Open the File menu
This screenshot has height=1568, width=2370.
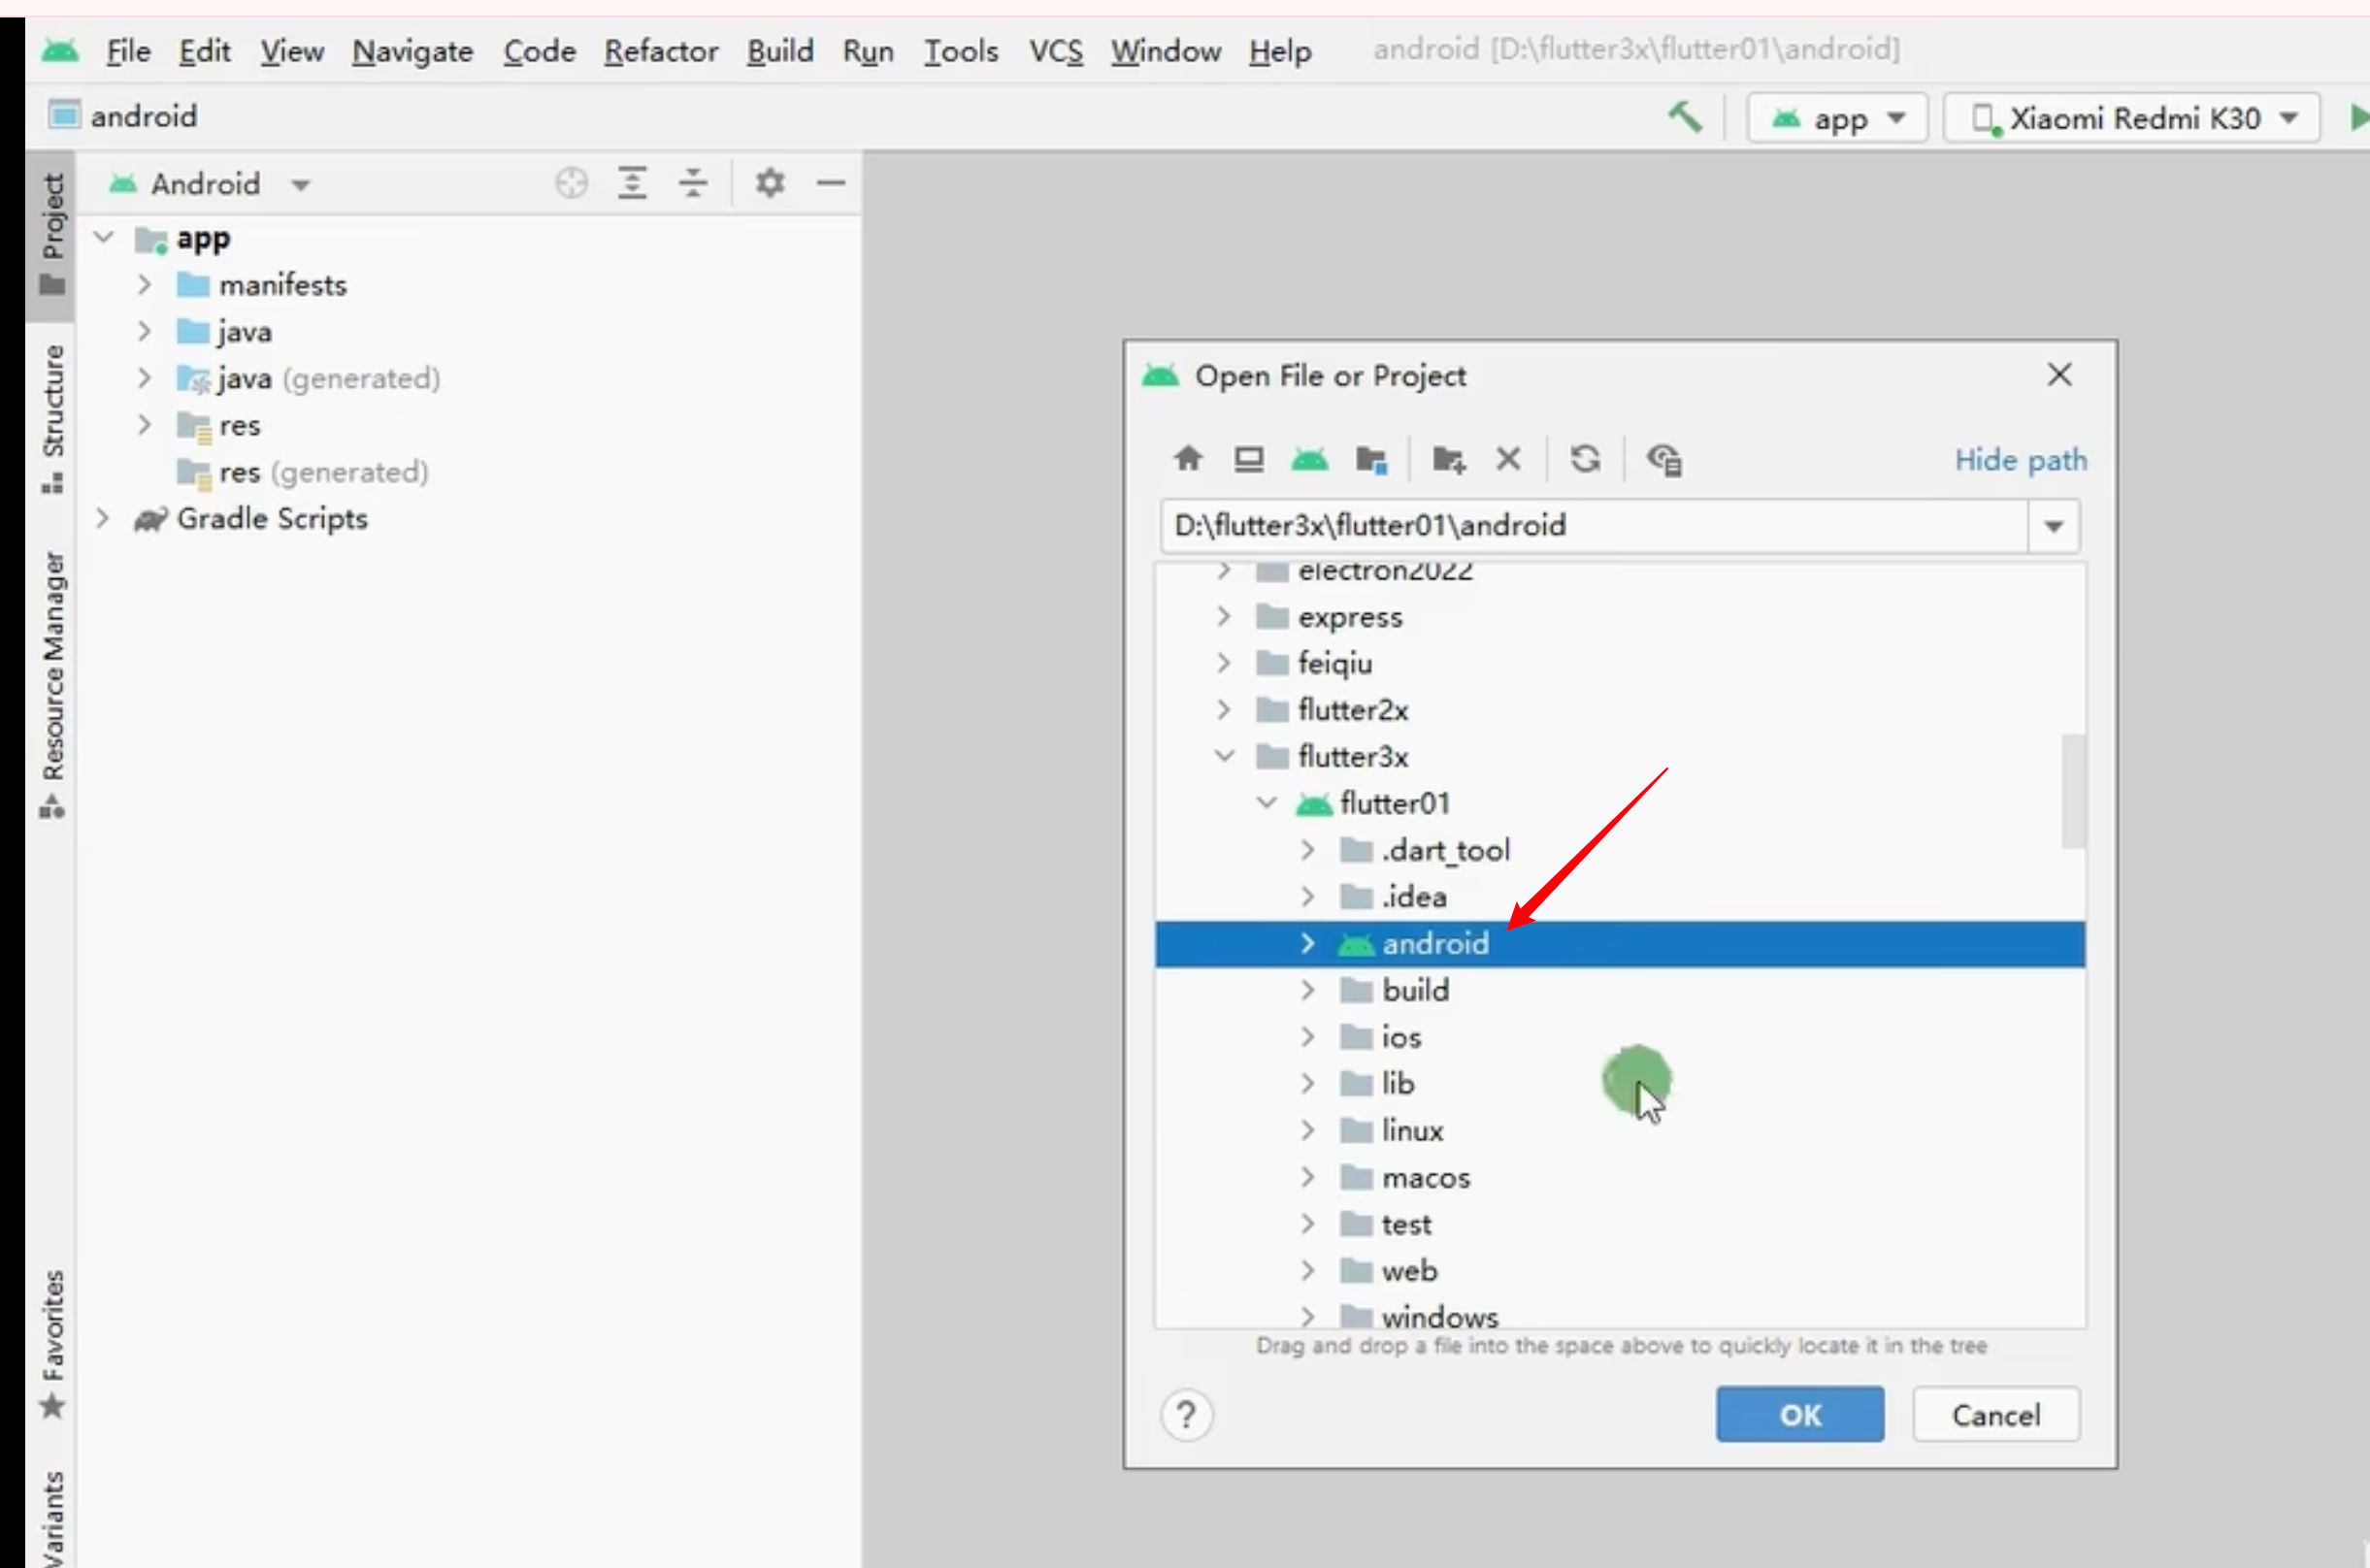coord(128,50)
